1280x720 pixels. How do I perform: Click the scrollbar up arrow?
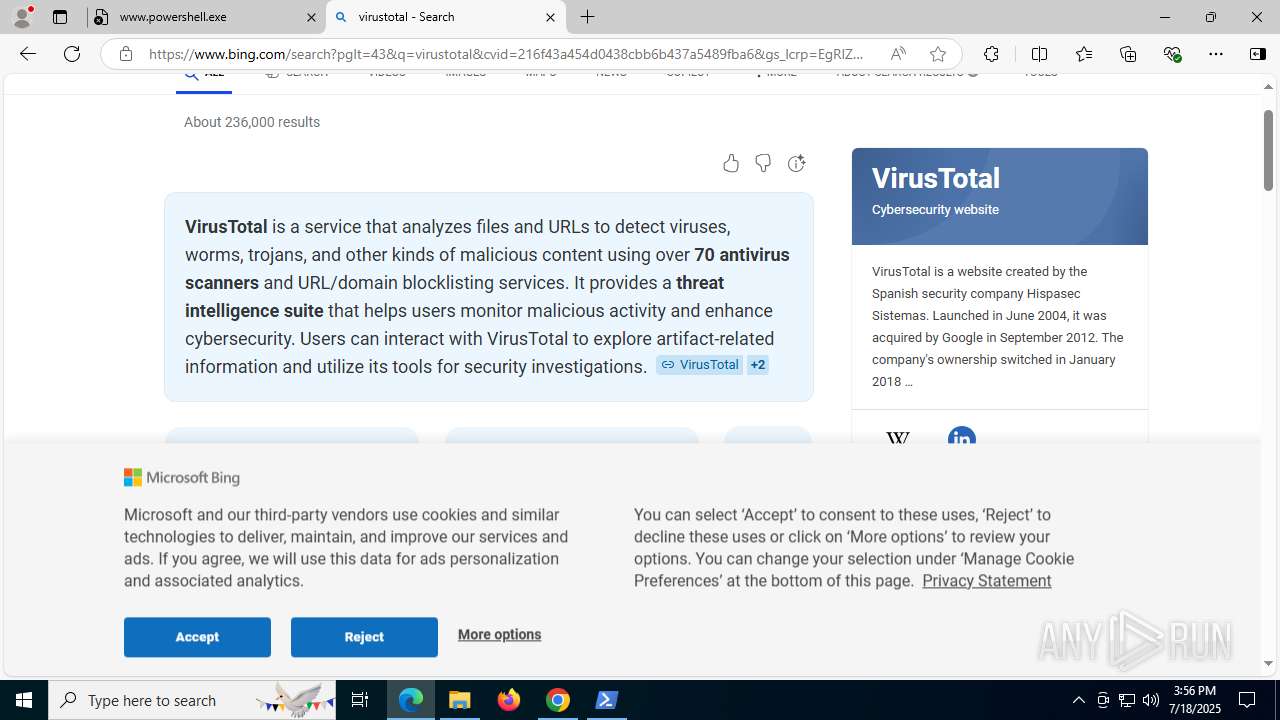point(1268,86)
